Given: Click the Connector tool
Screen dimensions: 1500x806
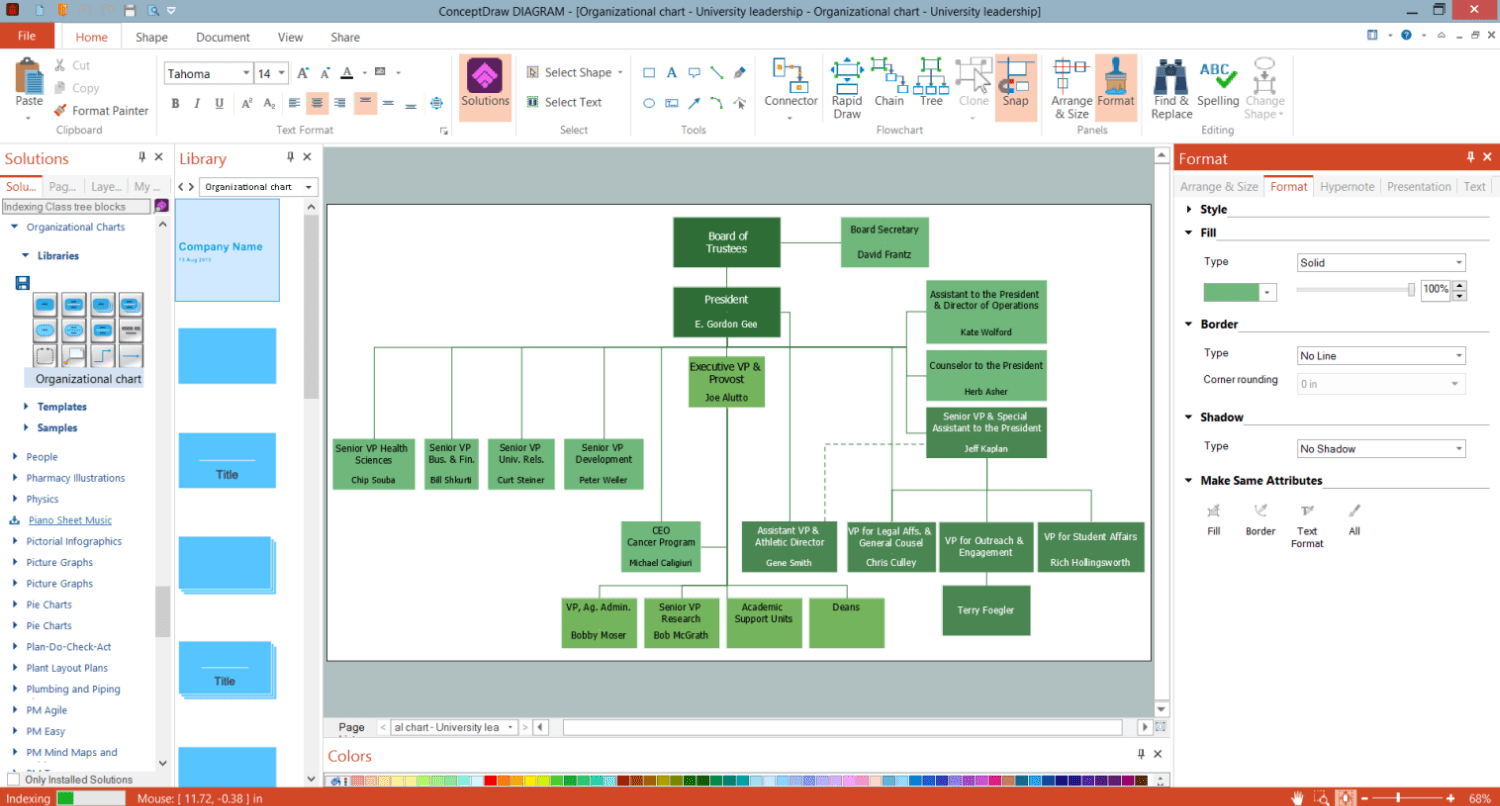Looking at the screenshot, I should click(791, 87).
